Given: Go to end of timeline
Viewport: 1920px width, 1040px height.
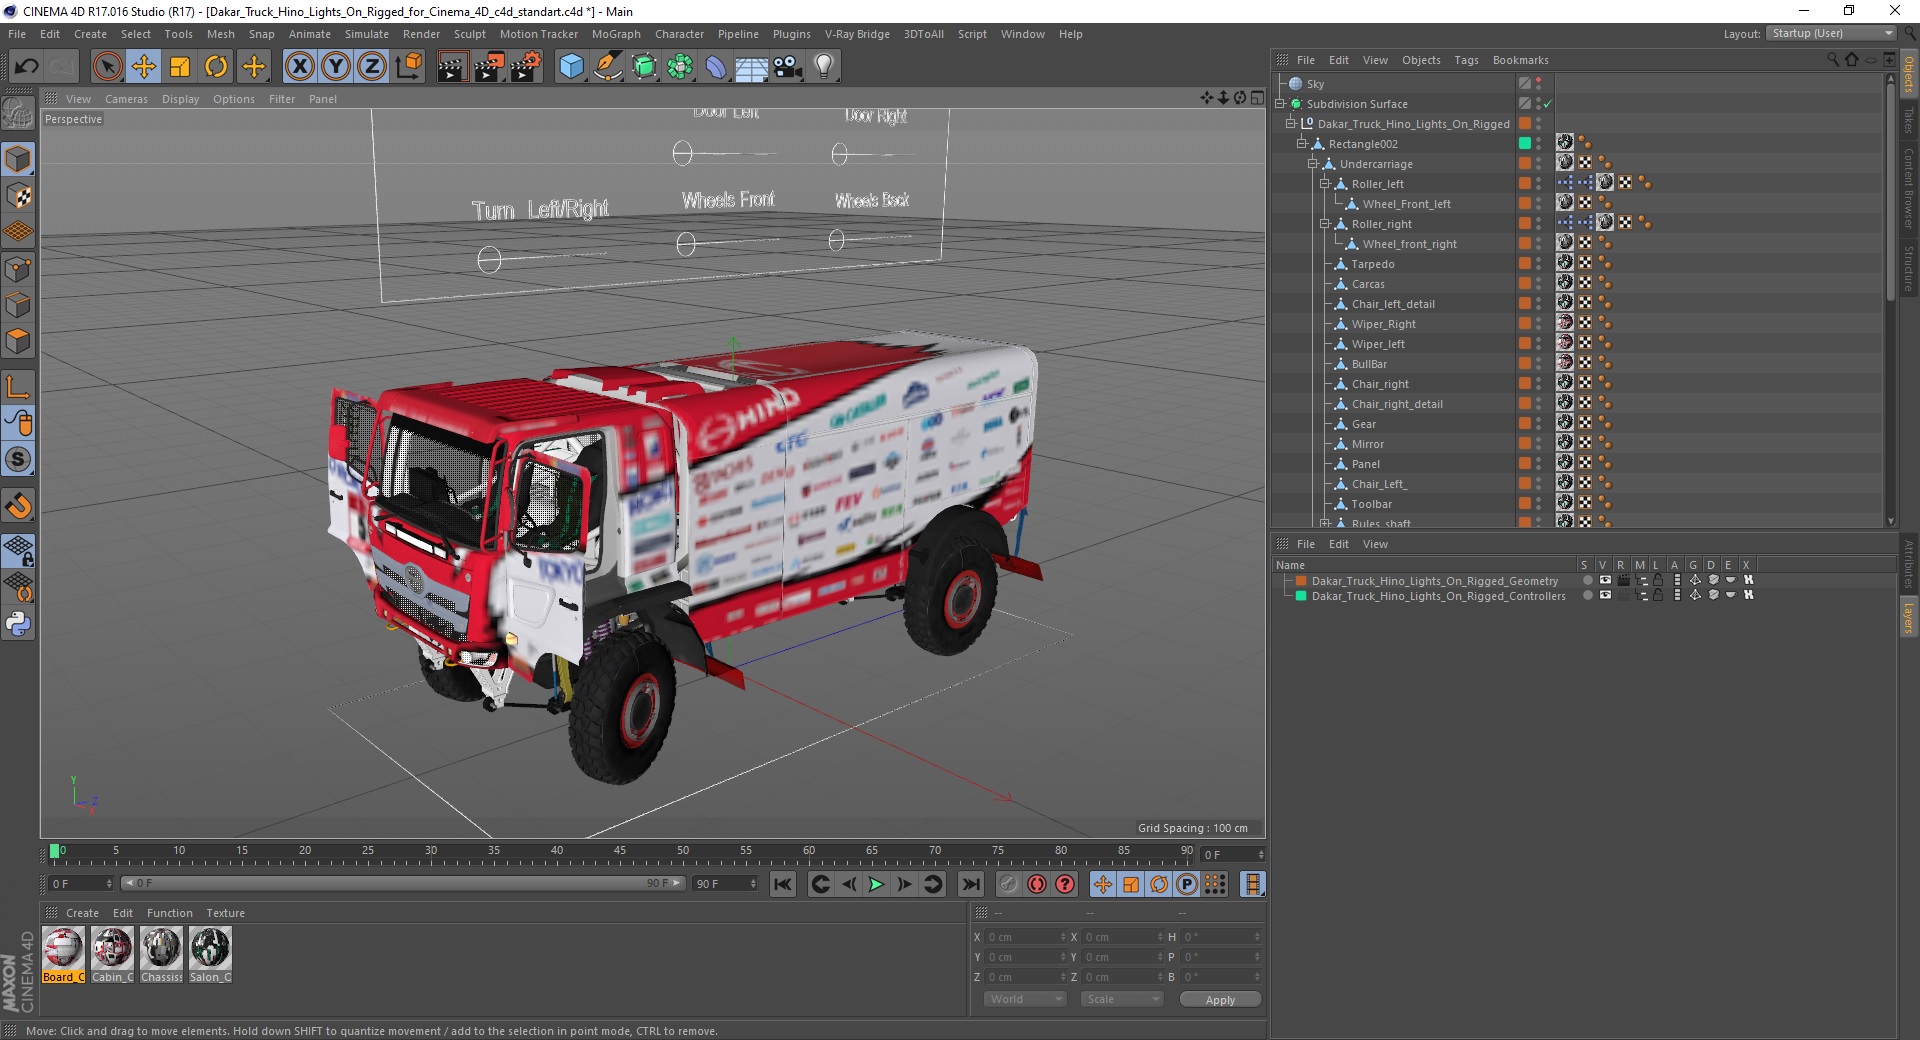Looking at the screenshot, I should pos(970,884).
